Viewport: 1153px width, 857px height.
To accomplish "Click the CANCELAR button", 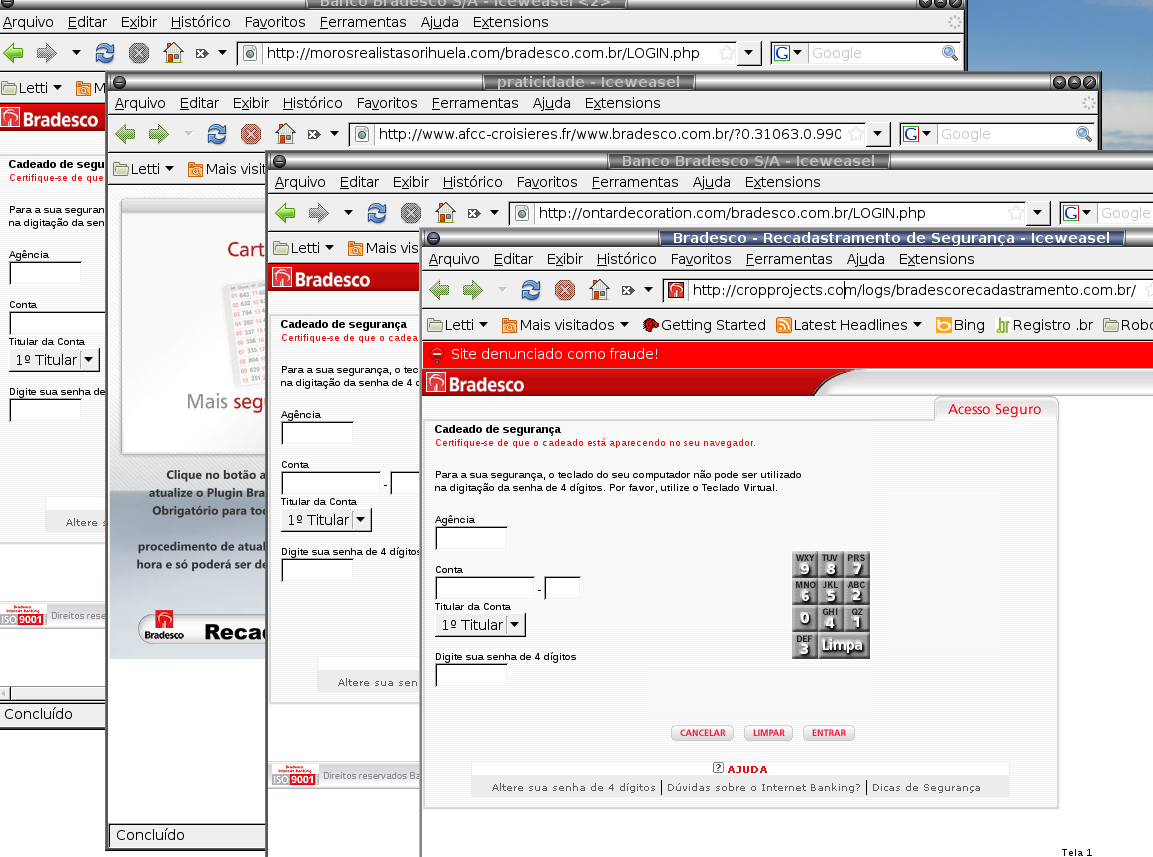I will 702,733.
